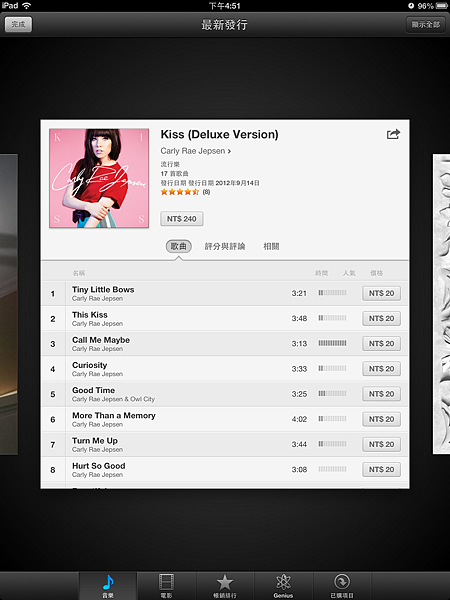The width and height of the screenshot is (450, 600).
Task: Switch to the 相關 related tab
Action: (271, 246)
